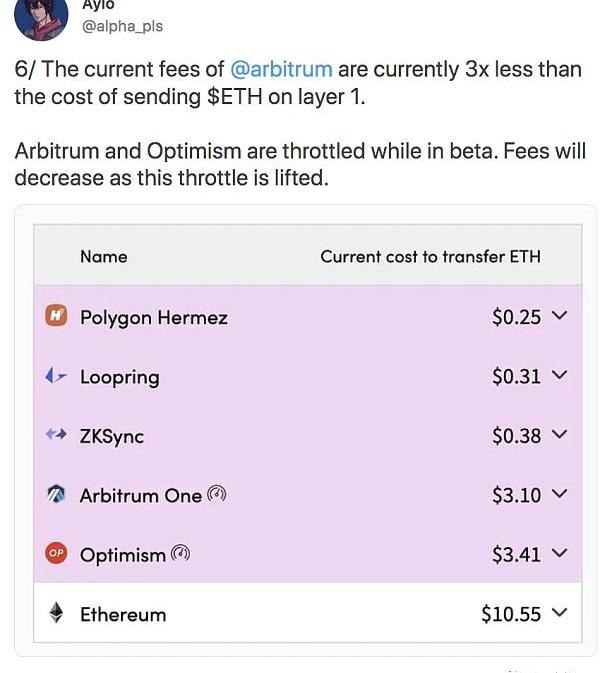Expand the Ethereum $10.55 row chevron

pyautogui.click(x=559, y=613)
